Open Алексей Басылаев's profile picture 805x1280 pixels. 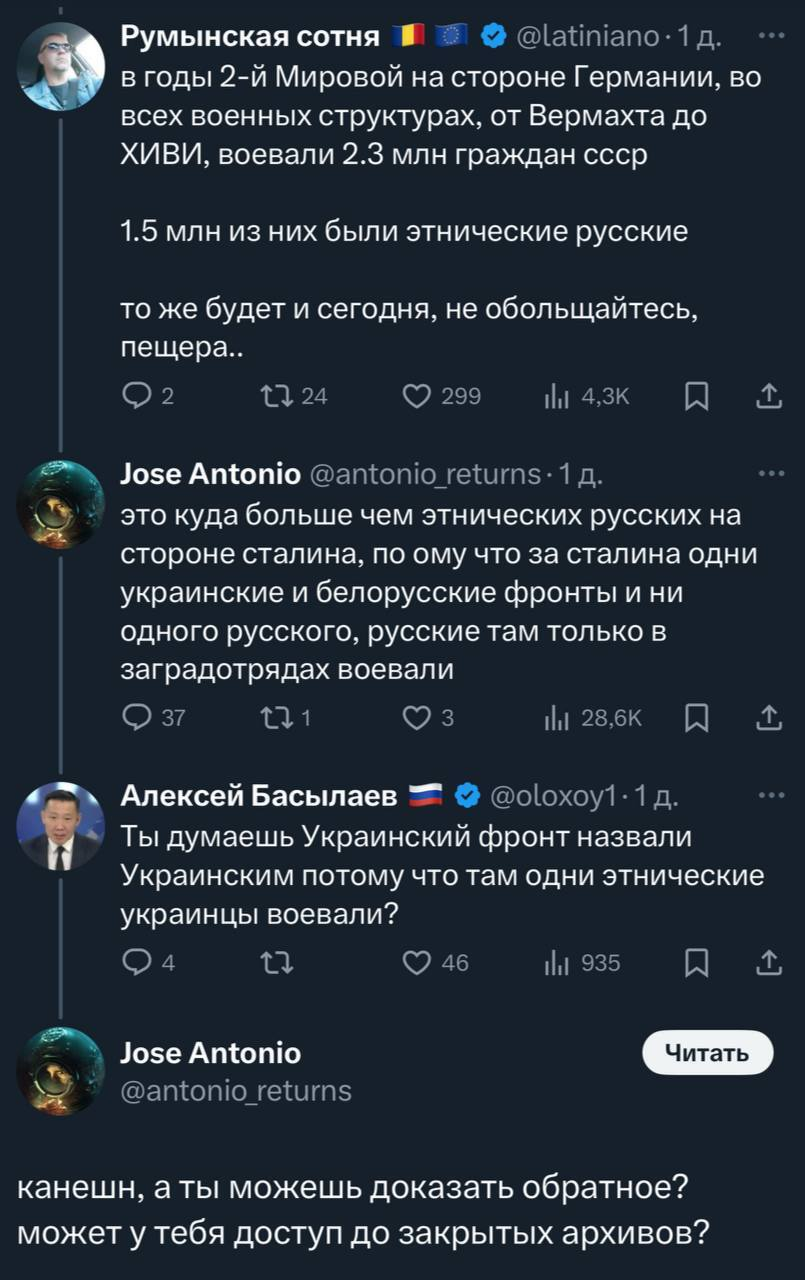click(61, 825)
